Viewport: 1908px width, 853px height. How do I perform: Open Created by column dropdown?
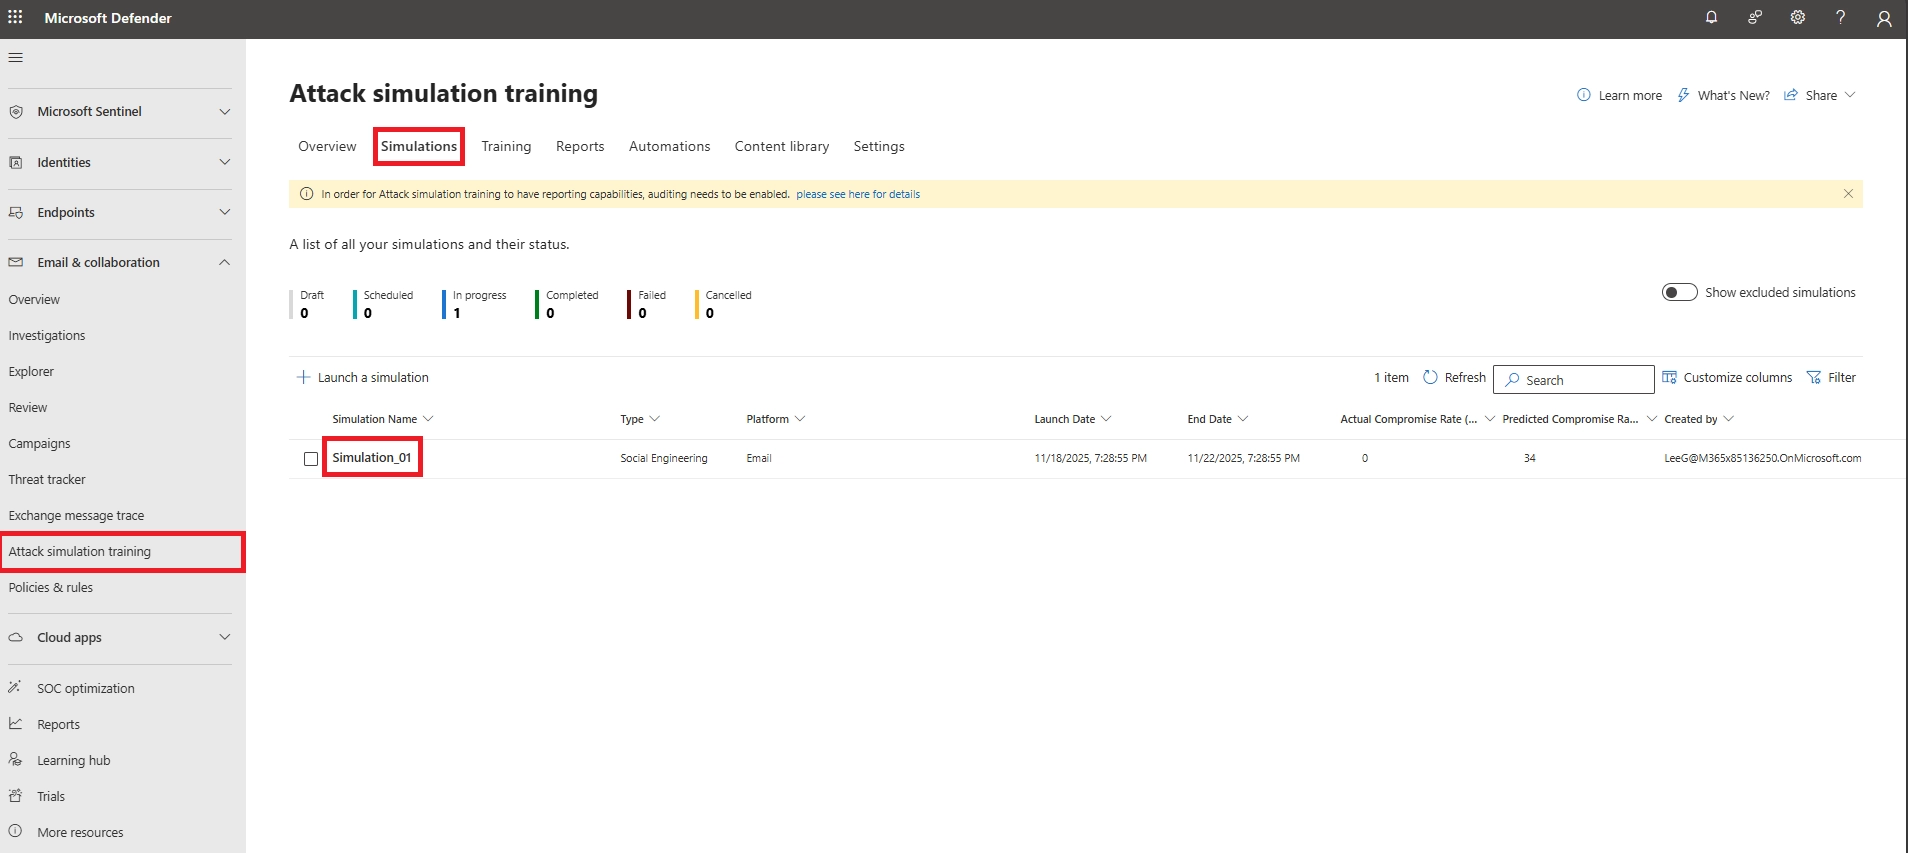tap(1729, 419)
